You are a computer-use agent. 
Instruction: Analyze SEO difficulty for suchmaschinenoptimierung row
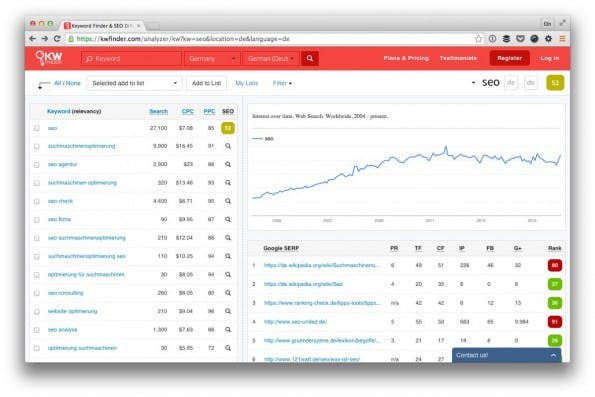(x=228, y=146)
